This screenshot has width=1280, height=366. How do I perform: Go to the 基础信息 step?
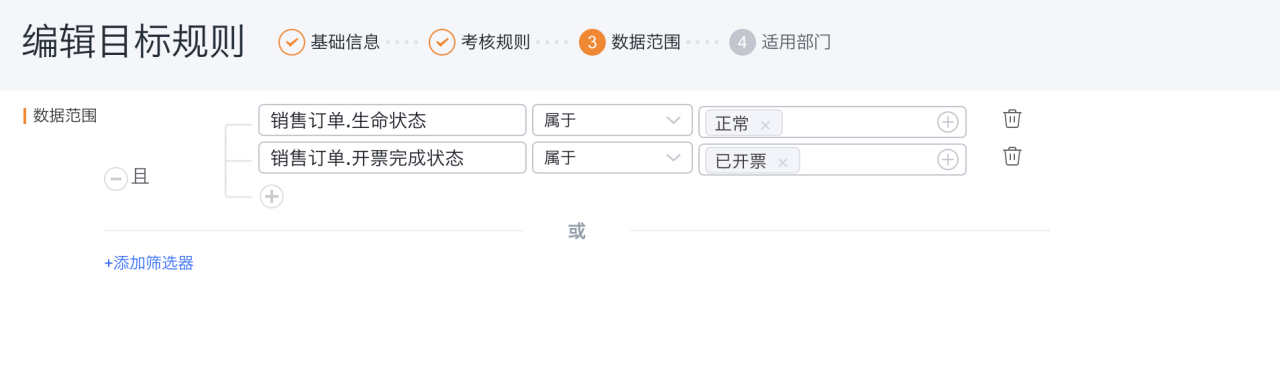pos(329,42)
